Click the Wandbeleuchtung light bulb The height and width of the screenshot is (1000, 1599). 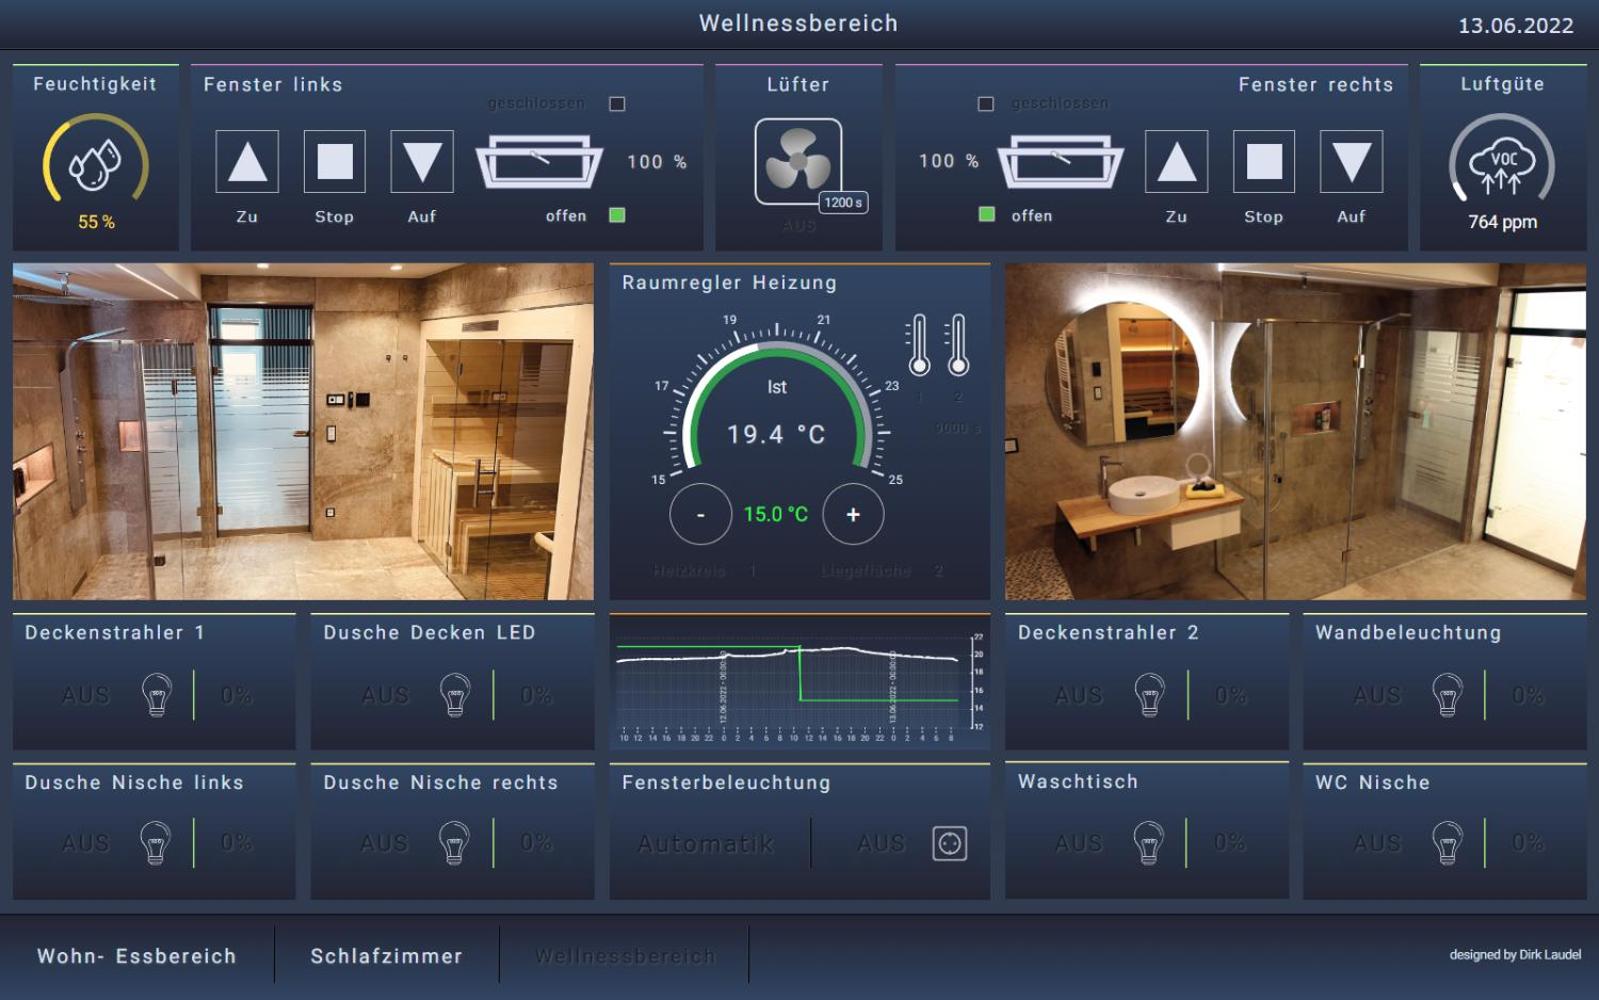click(x=1448, y=694)
